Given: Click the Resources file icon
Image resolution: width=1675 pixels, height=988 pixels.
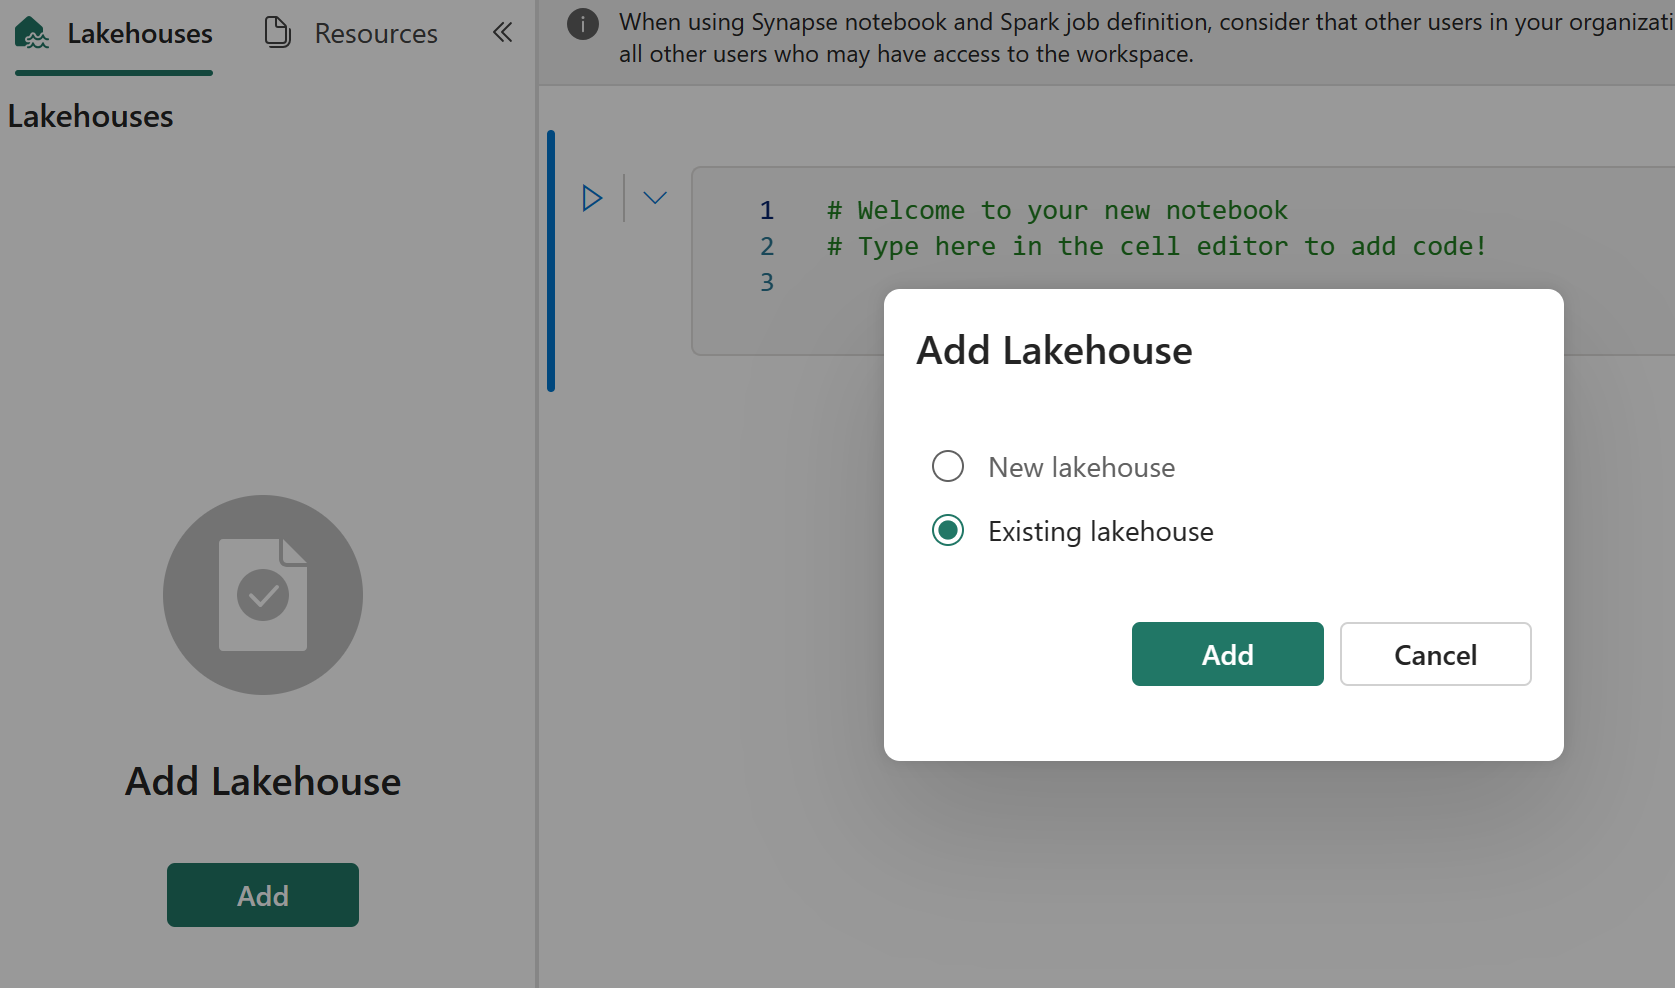Looking at the screenshot, I should click(277, 32).
